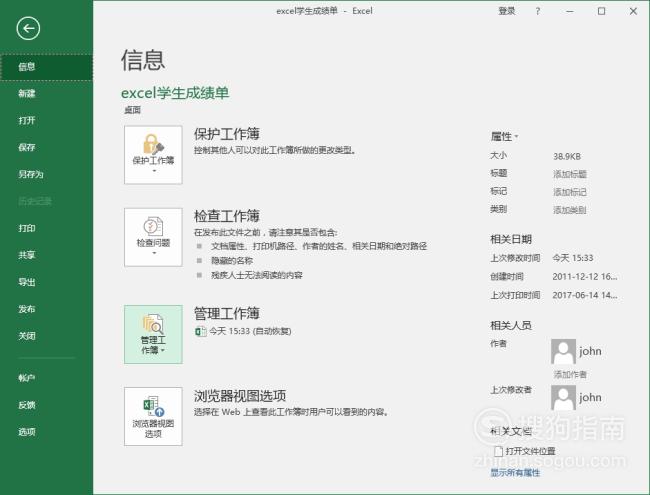This screenshot has height=495, width=650.
Task: Select 保存 in the sidebar
Action: click(x=46, y=147)
